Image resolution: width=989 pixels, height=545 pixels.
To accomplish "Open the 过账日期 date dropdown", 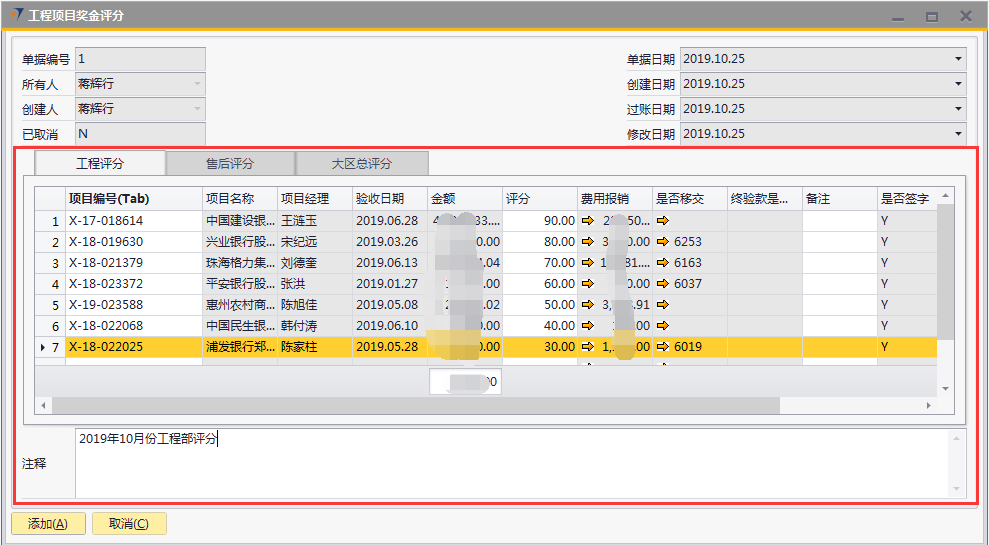I will 957,110.
